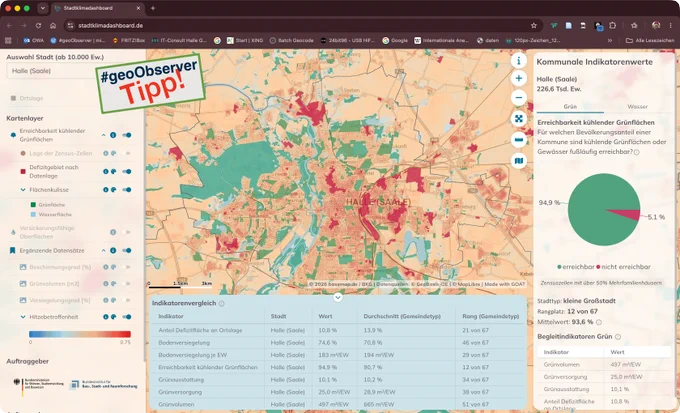
Task: Toggle Hitzebetroffenheit layer off
Action: (x=127, y=317)
